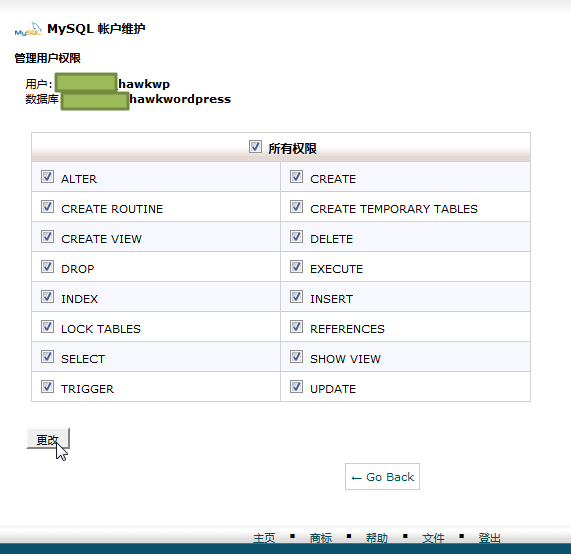Image resolution: width=571 pixels, height=554 pixels.
Task: Toggle the REFERENCES privilege checkbox
Action: point(296,327)
